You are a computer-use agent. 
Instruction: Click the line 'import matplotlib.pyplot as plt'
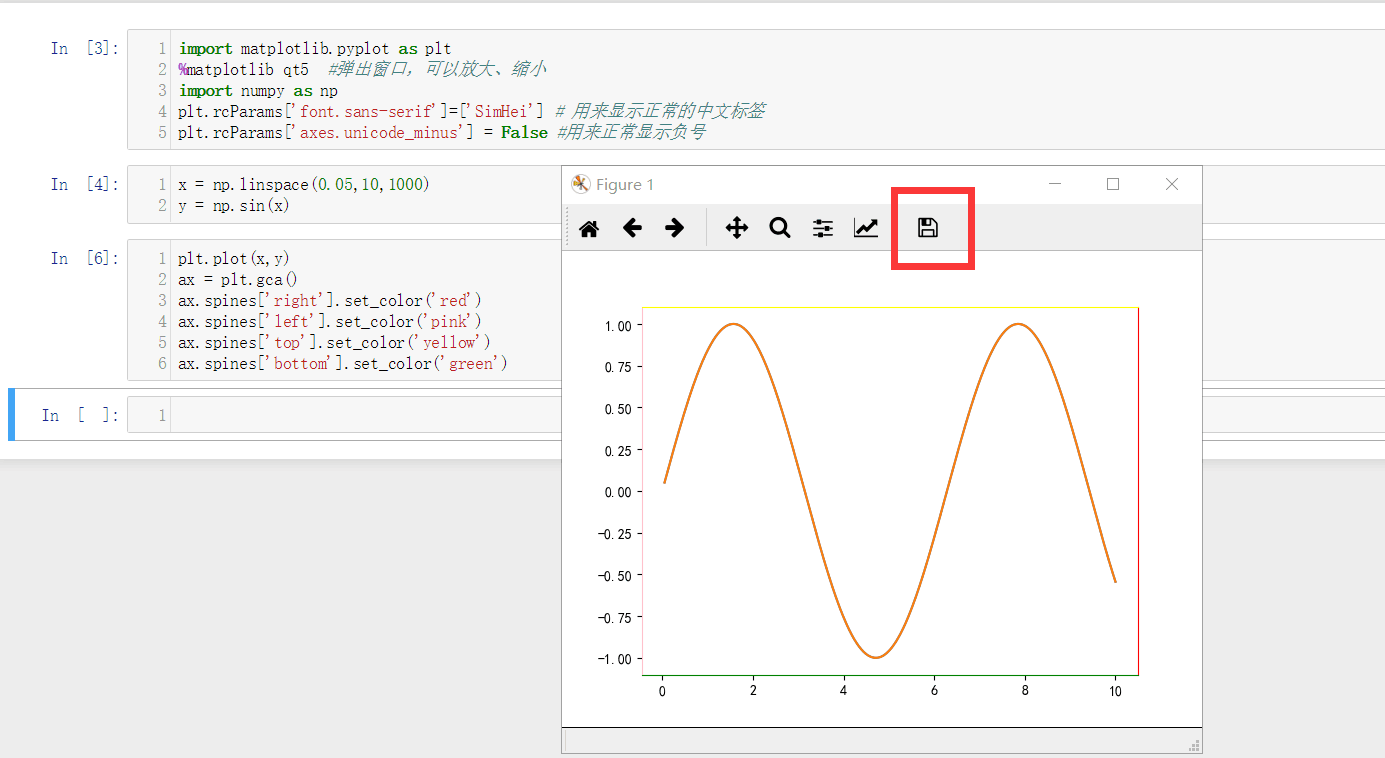[315, 49]
